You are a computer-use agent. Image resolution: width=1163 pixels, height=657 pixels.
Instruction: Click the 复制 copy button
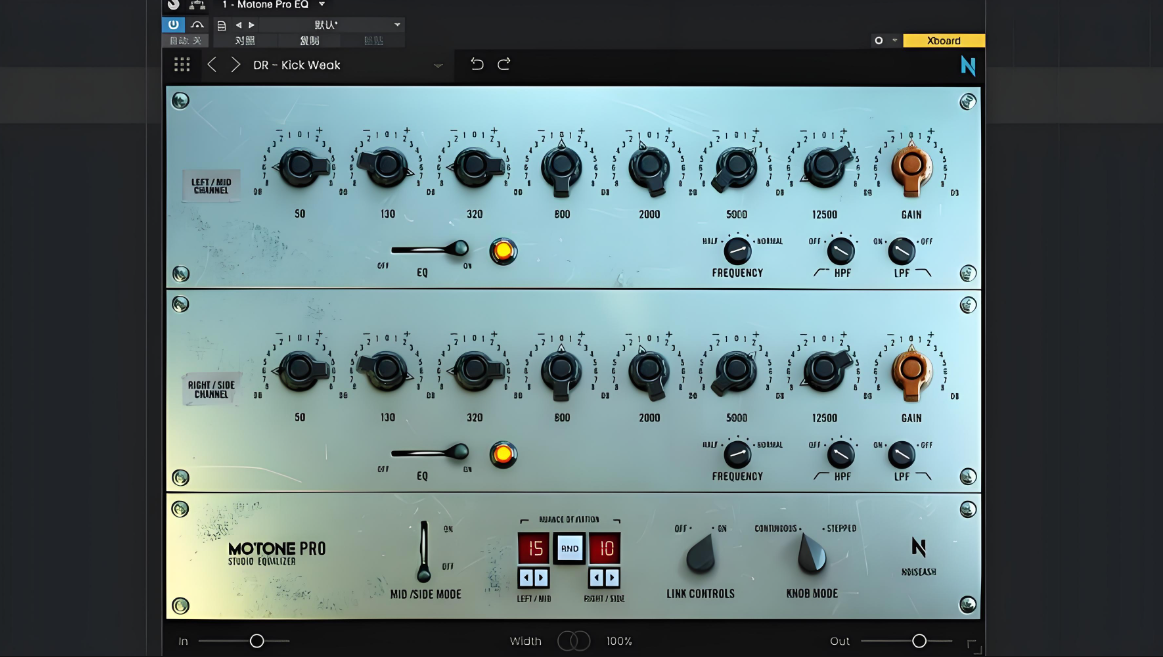tap(309, 41)
